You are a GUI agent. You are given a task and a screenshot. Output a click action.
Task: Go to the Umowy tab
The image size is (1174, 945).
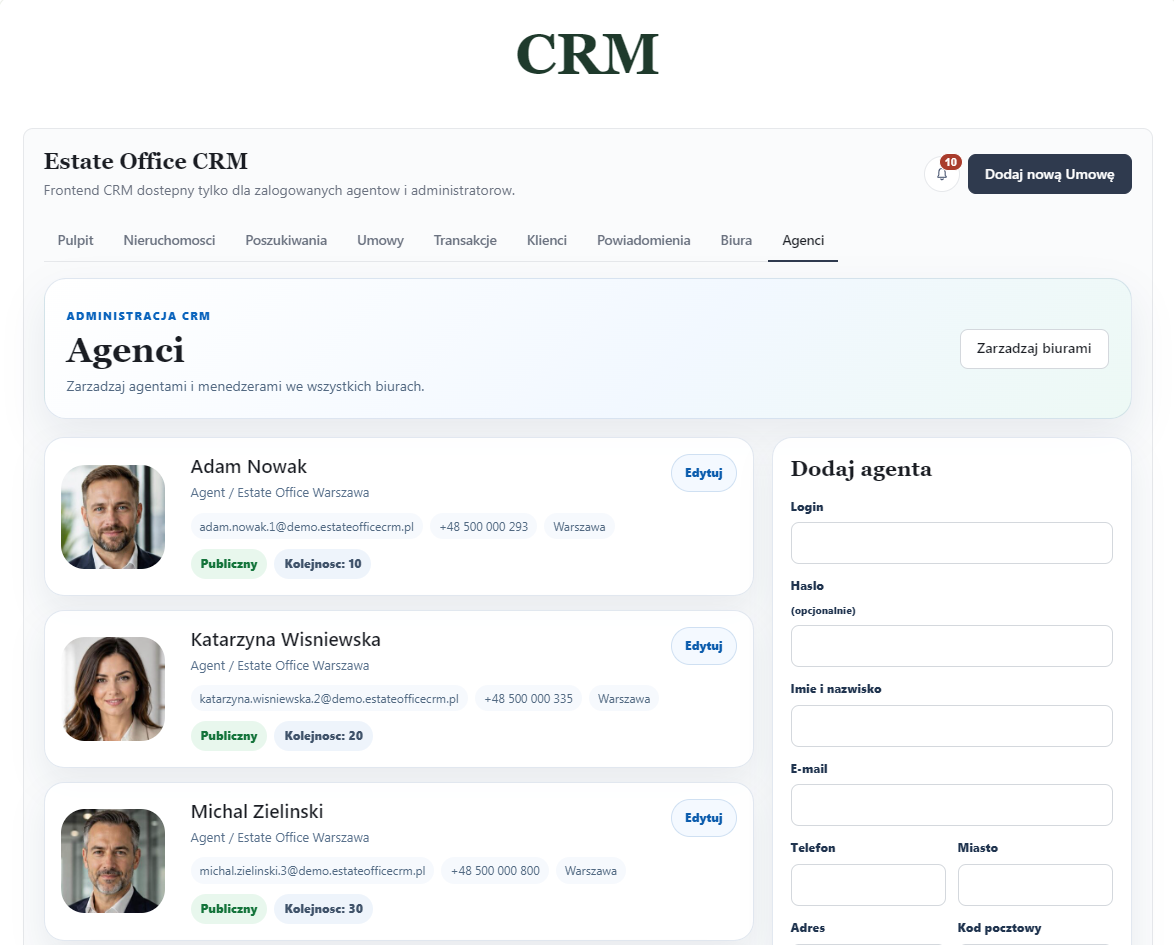click(x=380, y=240)
